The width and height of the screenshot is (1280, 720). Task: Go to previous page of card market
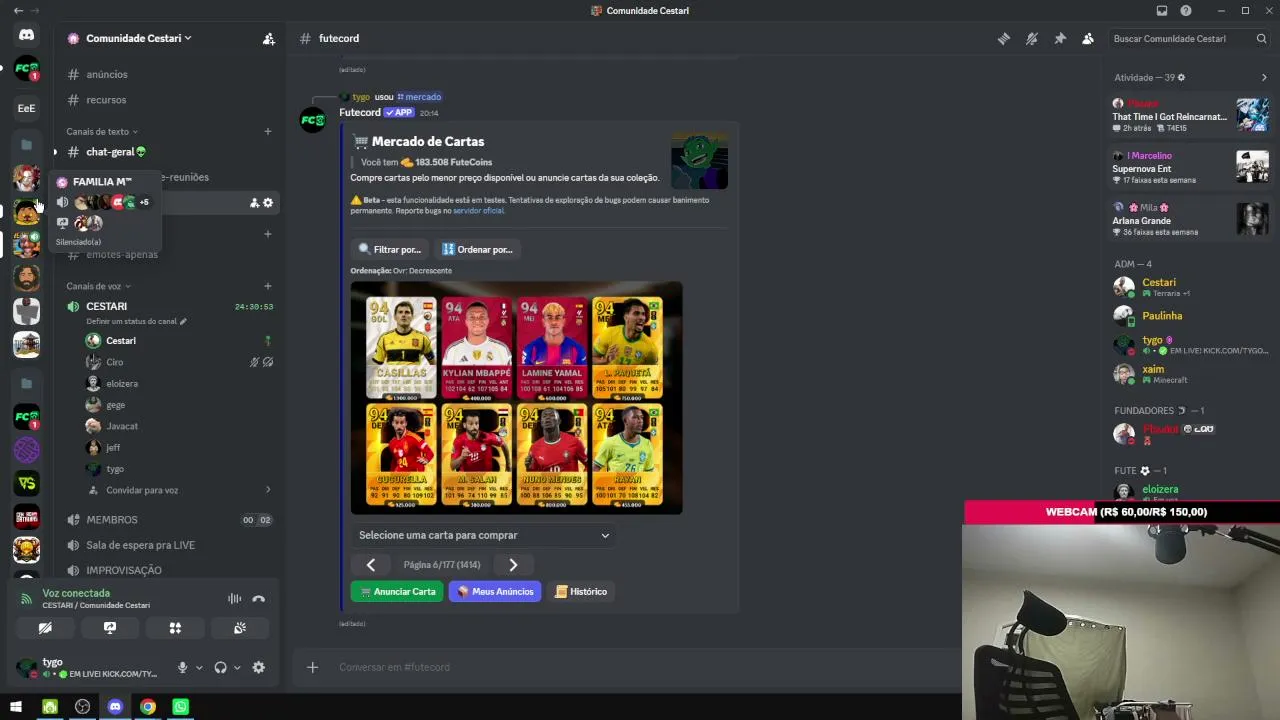coord(371,565)
